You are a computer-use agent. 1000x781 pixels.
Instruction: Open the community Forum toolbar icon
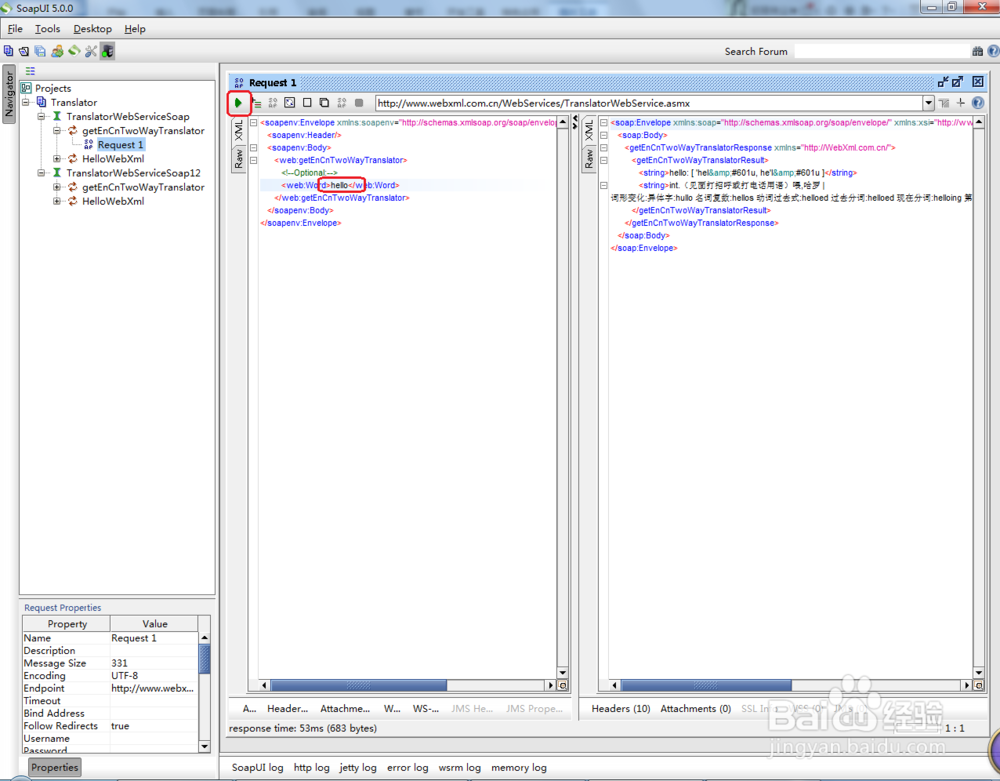point(57,51)
